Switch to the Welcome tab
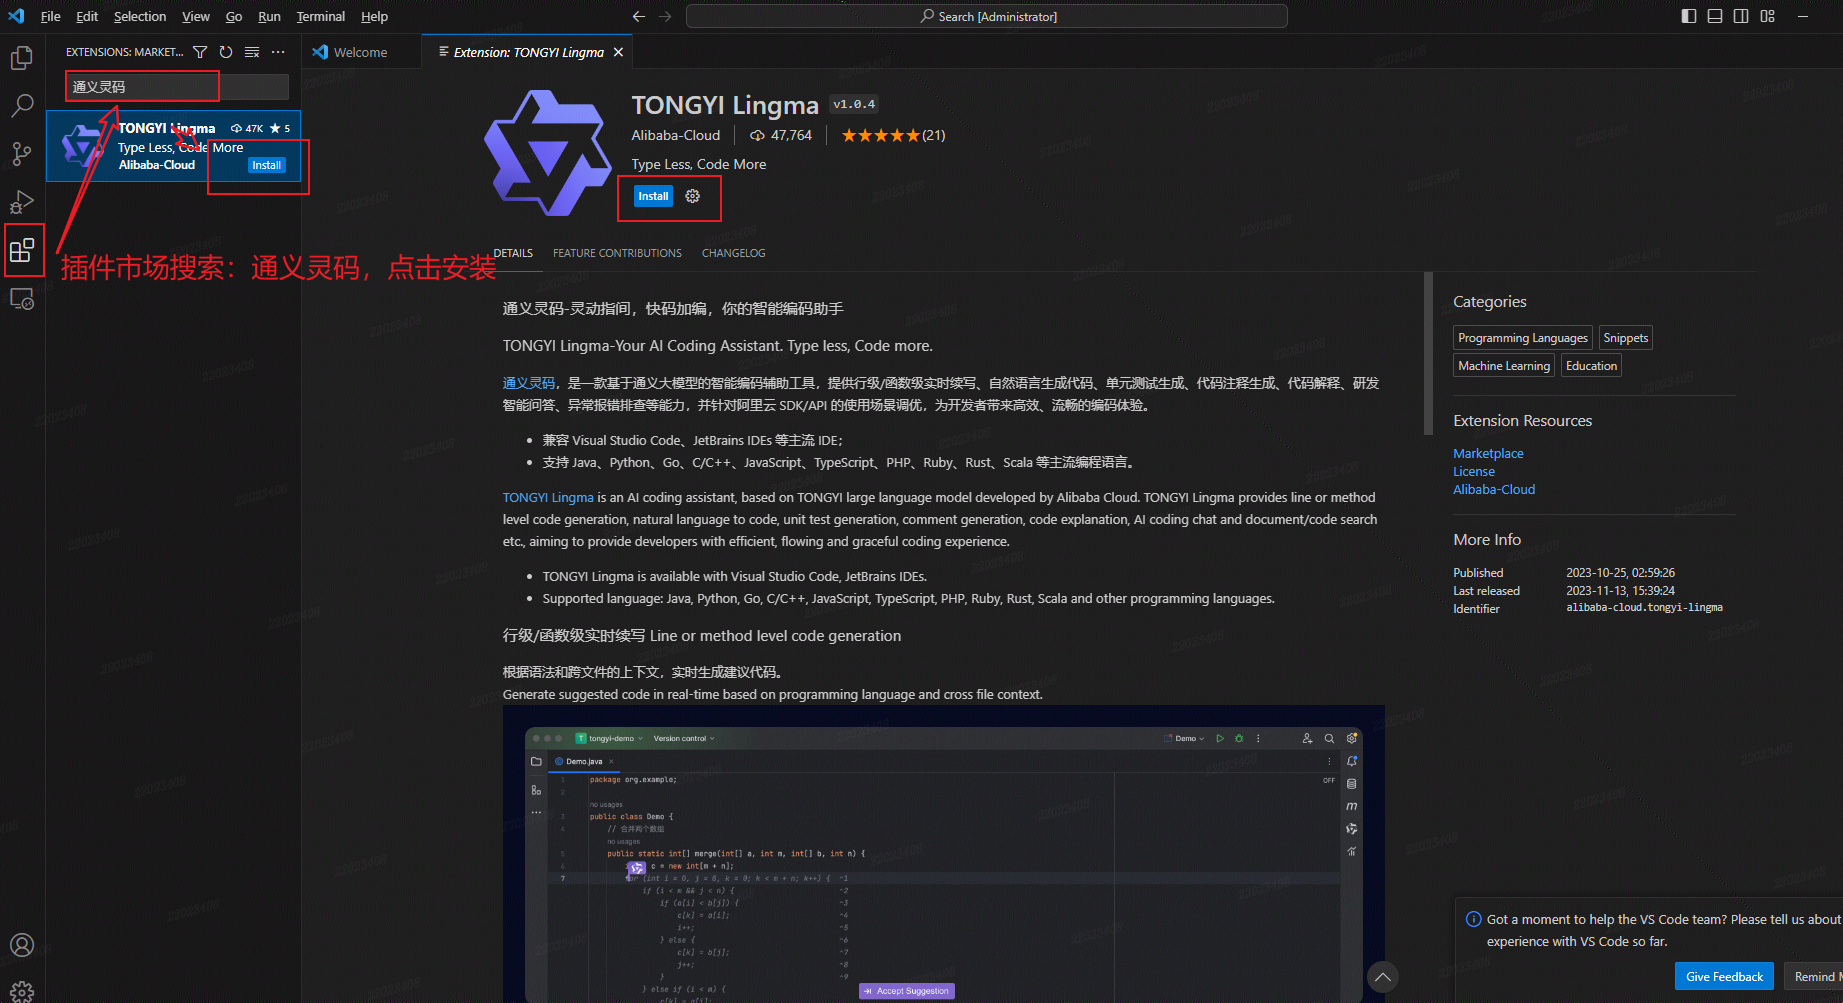The width and height of the screenshot is (1843, 1003). 361,52
